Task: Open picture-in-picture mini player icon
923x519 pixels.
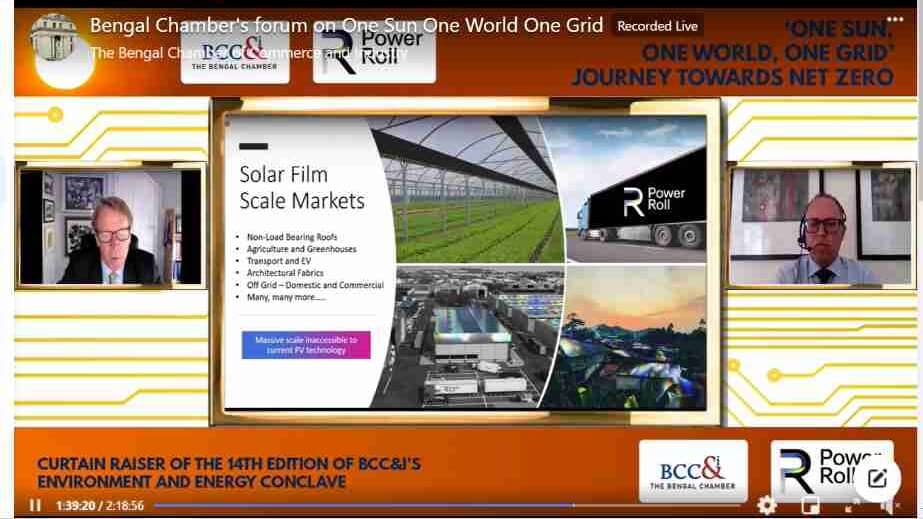Action: pyautogui.click(x=811, y=505)
